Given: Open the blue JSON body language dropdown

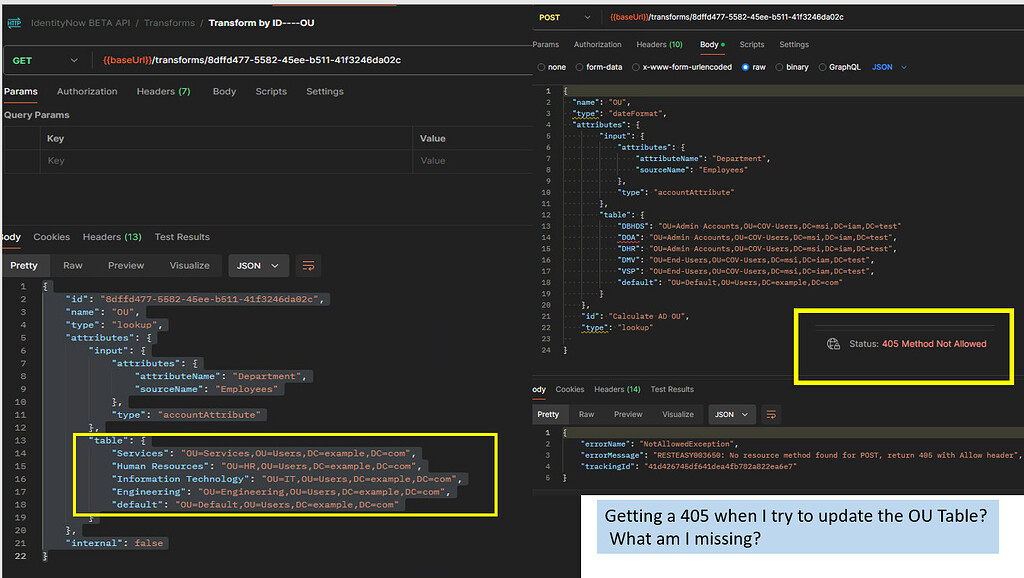Looking at the screenshot, I should tap(889, 67).
